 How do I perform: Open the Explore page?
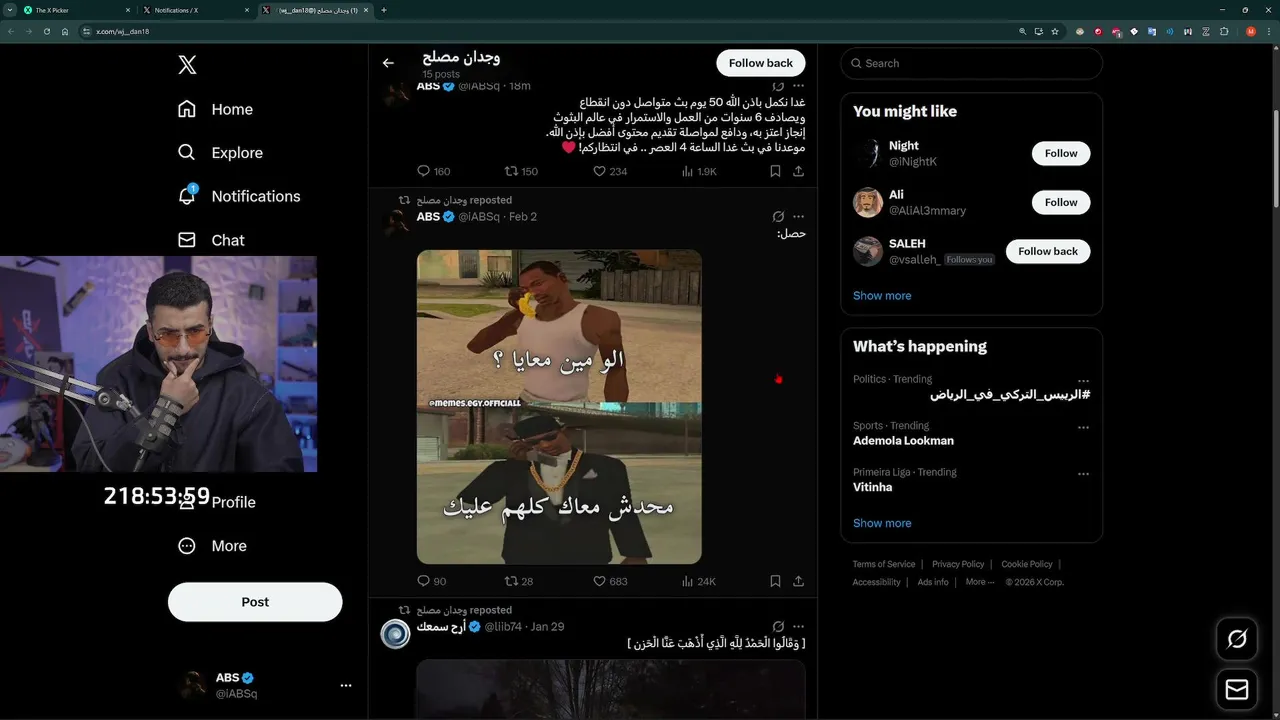[220, 153]
